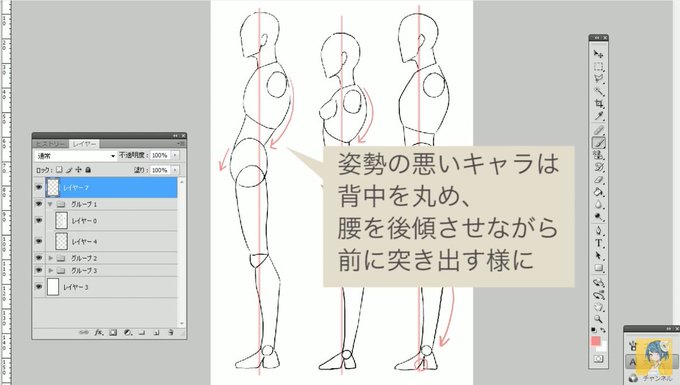
Task: Open the 不透明度 opacity slider arrow
Action: pyautogui.click(x=175, y=155)
